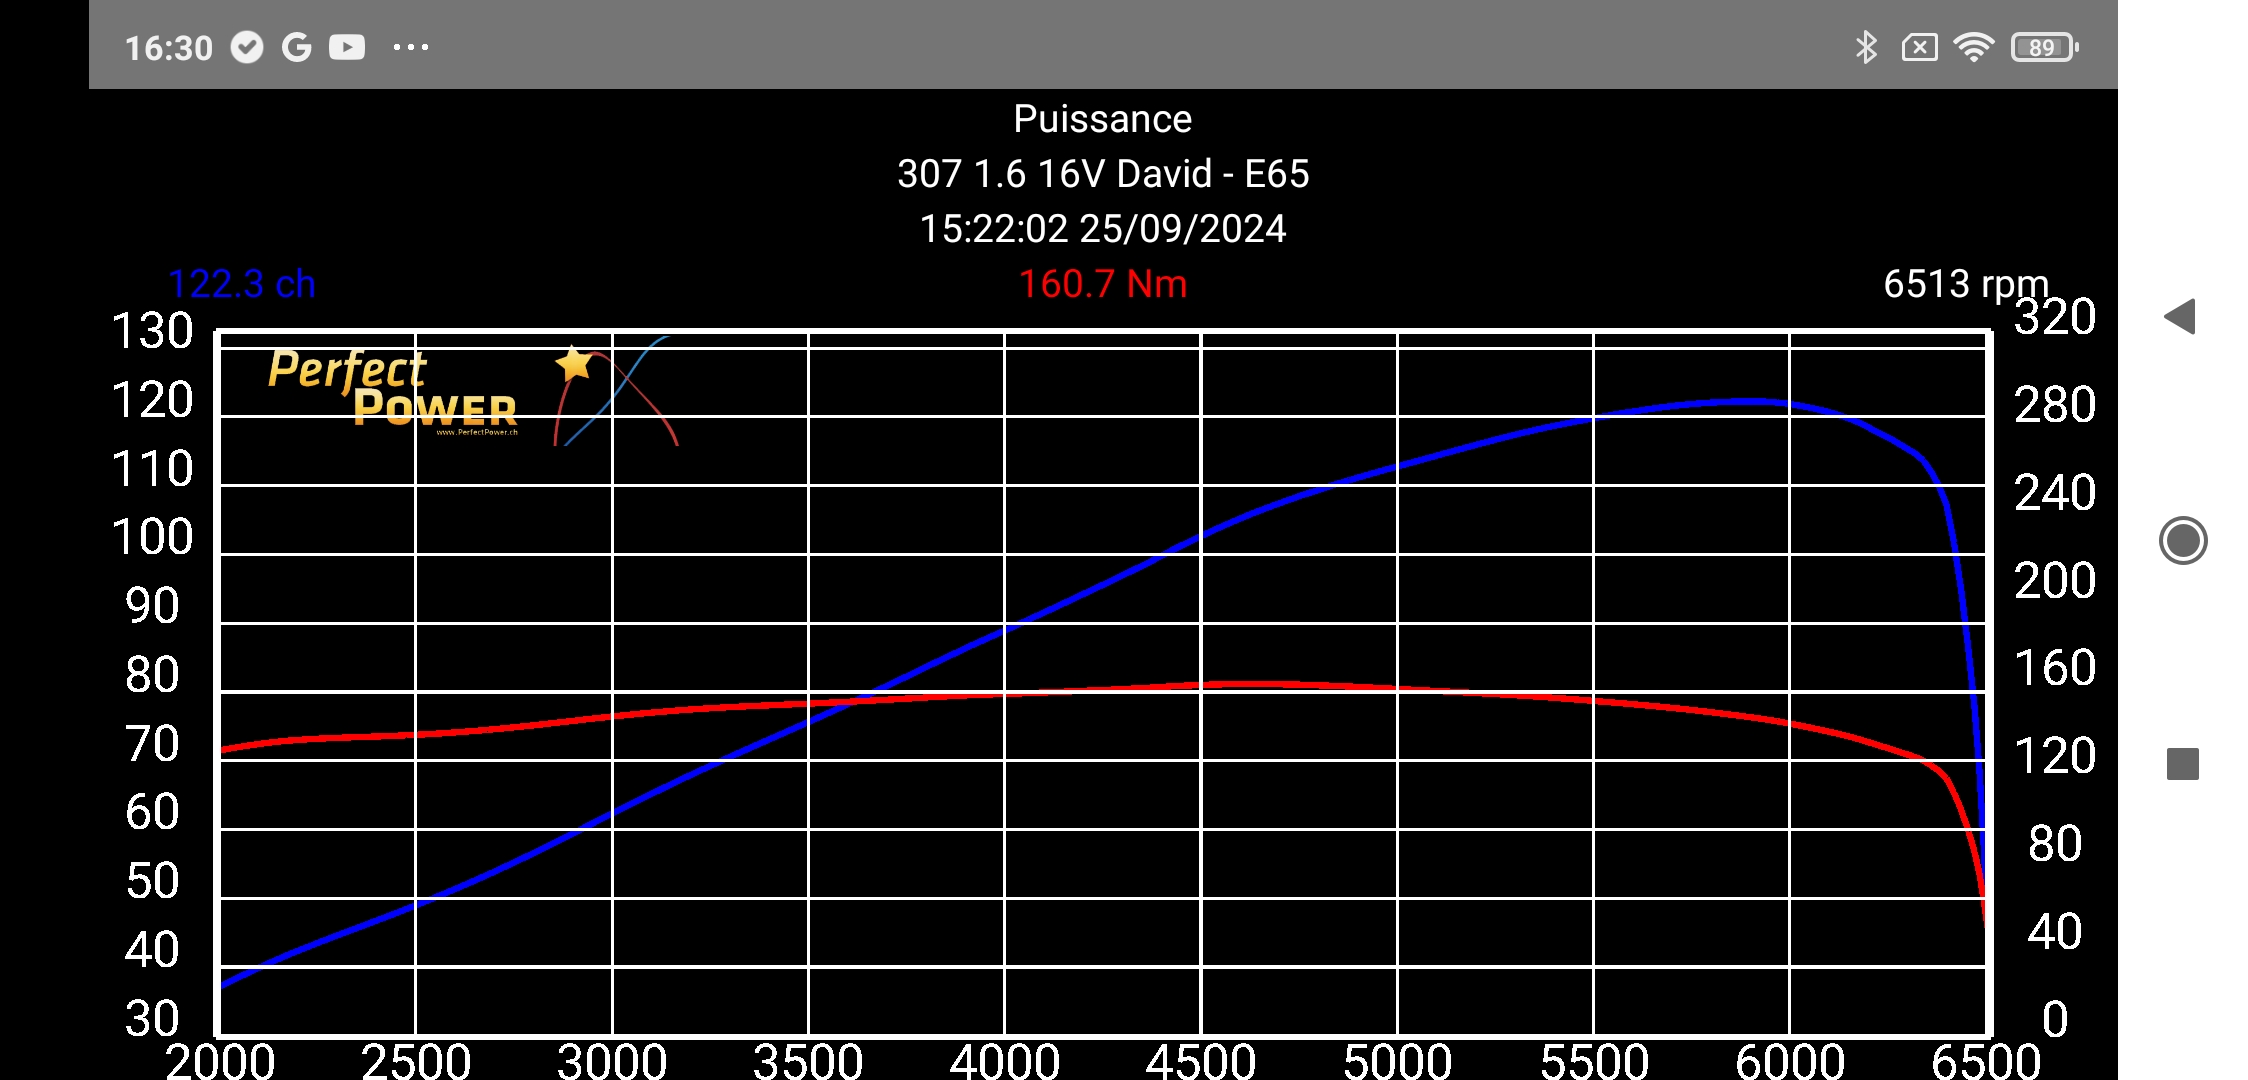This screenshot has width=2248, height=1080.
Task: Tap the blue 122.3 ch power readout
Action: (x=242, y=284)
